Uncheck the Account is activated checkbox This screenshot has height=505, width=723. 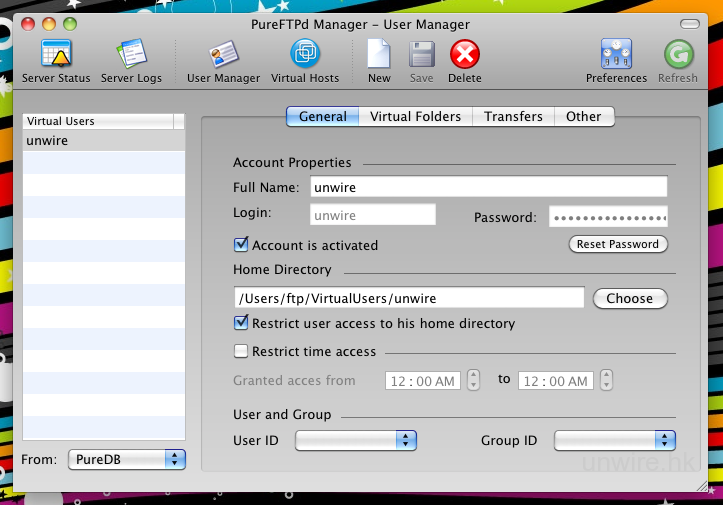[x=241, y=244]
